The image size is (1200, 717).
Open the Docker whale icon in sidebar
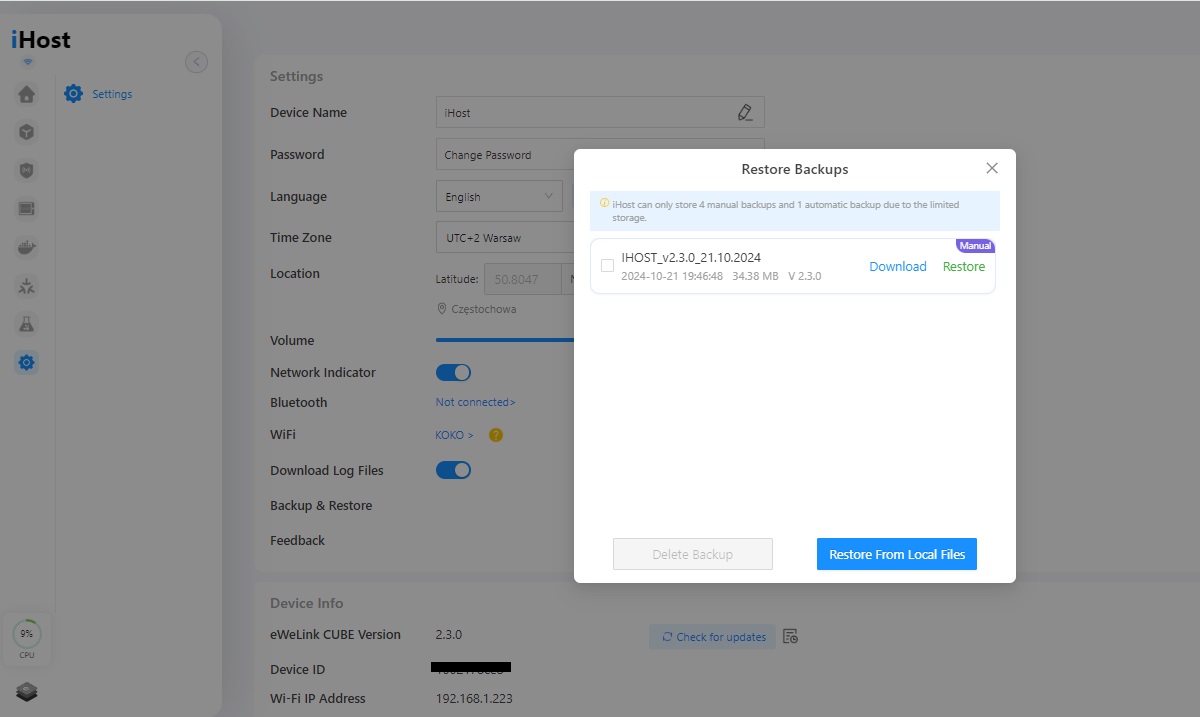pyautogui.click(x=27, y=248)
